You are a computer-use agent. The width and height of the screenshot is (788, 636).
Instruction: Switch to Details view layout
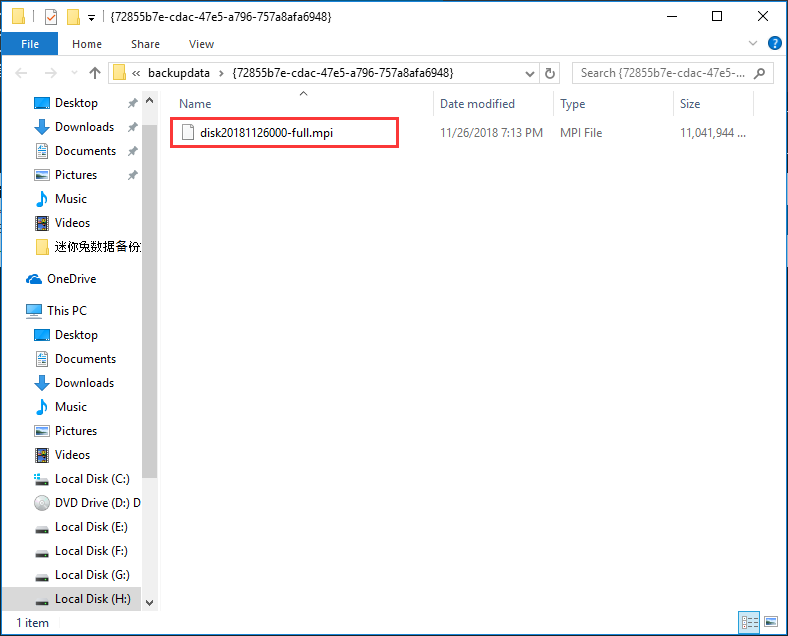[x=749, y=622]
